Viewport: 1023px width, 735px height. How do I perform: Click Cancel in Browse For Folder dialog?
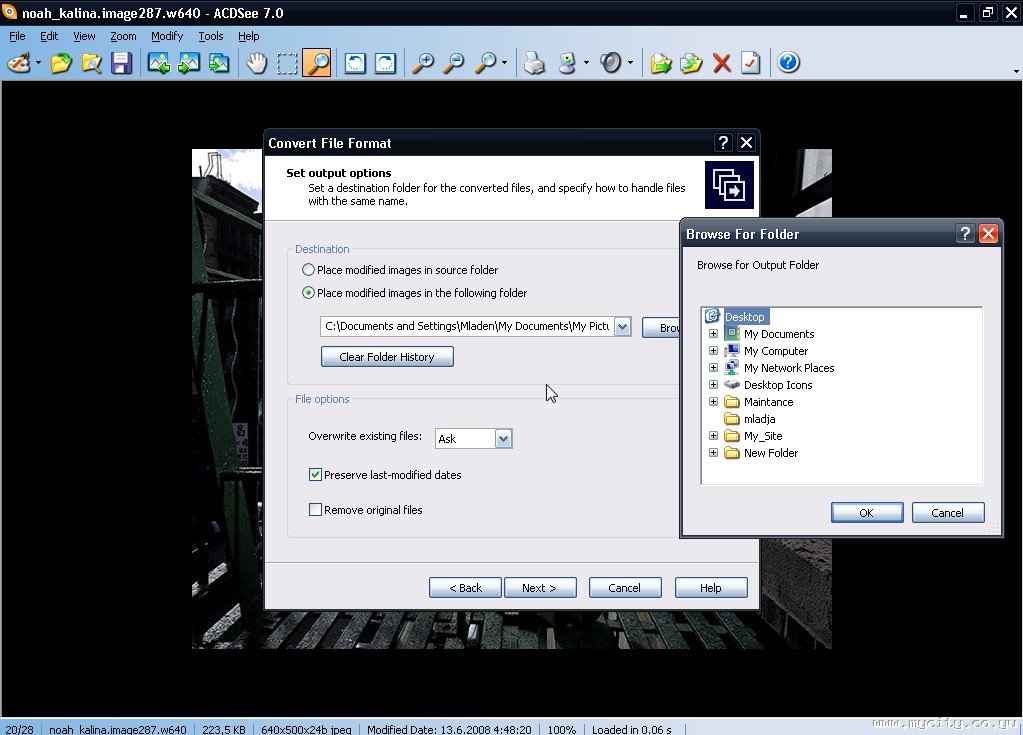pyautogui.click(x=947, y=513)
